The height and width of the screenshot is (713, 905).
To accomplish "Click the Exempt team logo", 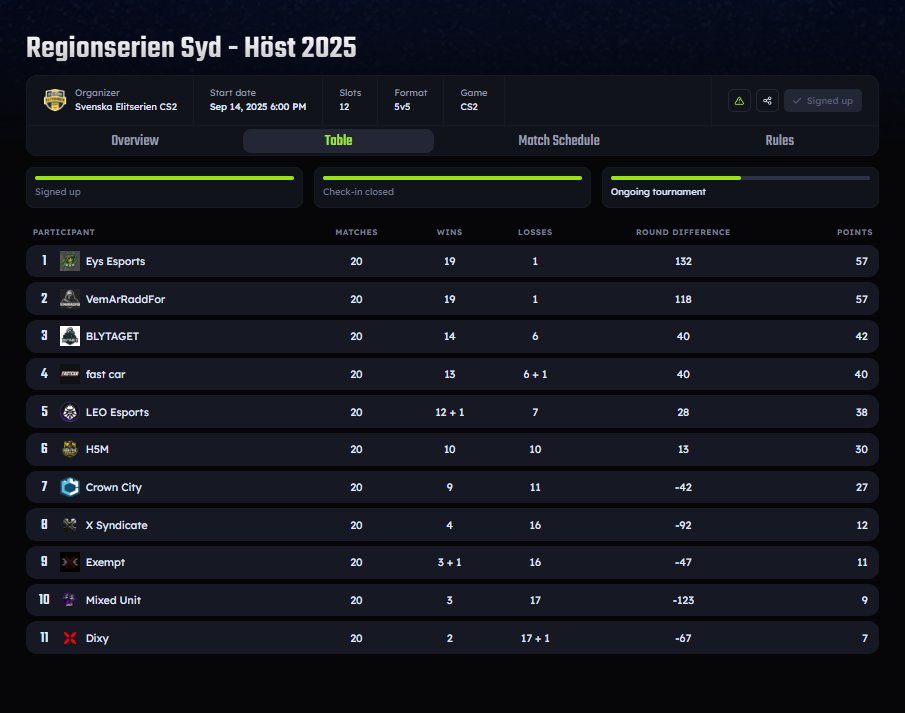I will (x=70, y=562).
